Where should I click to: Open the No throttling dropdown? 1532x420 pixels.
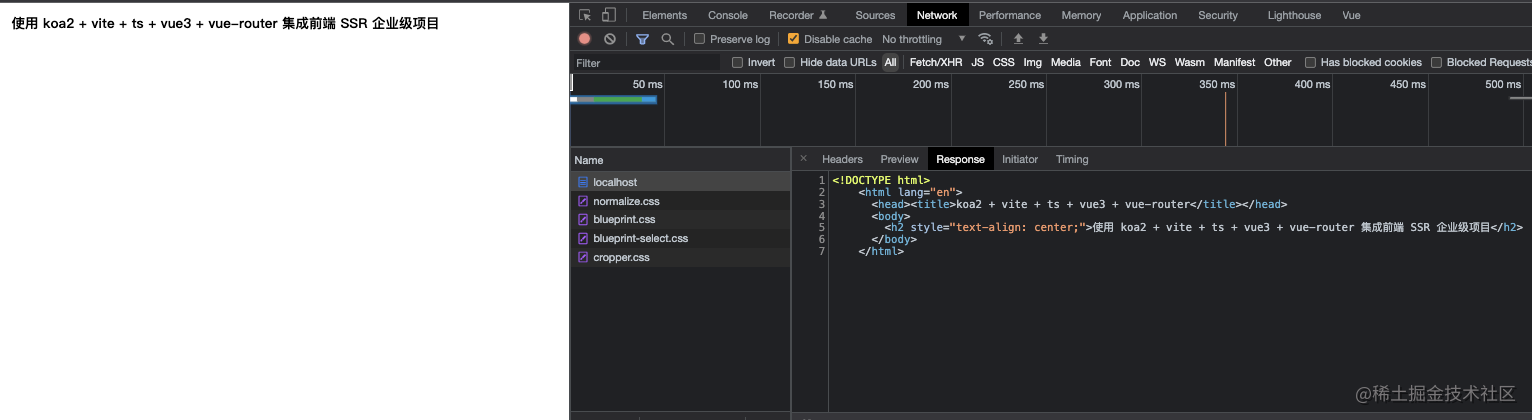(x=924, y=39)
